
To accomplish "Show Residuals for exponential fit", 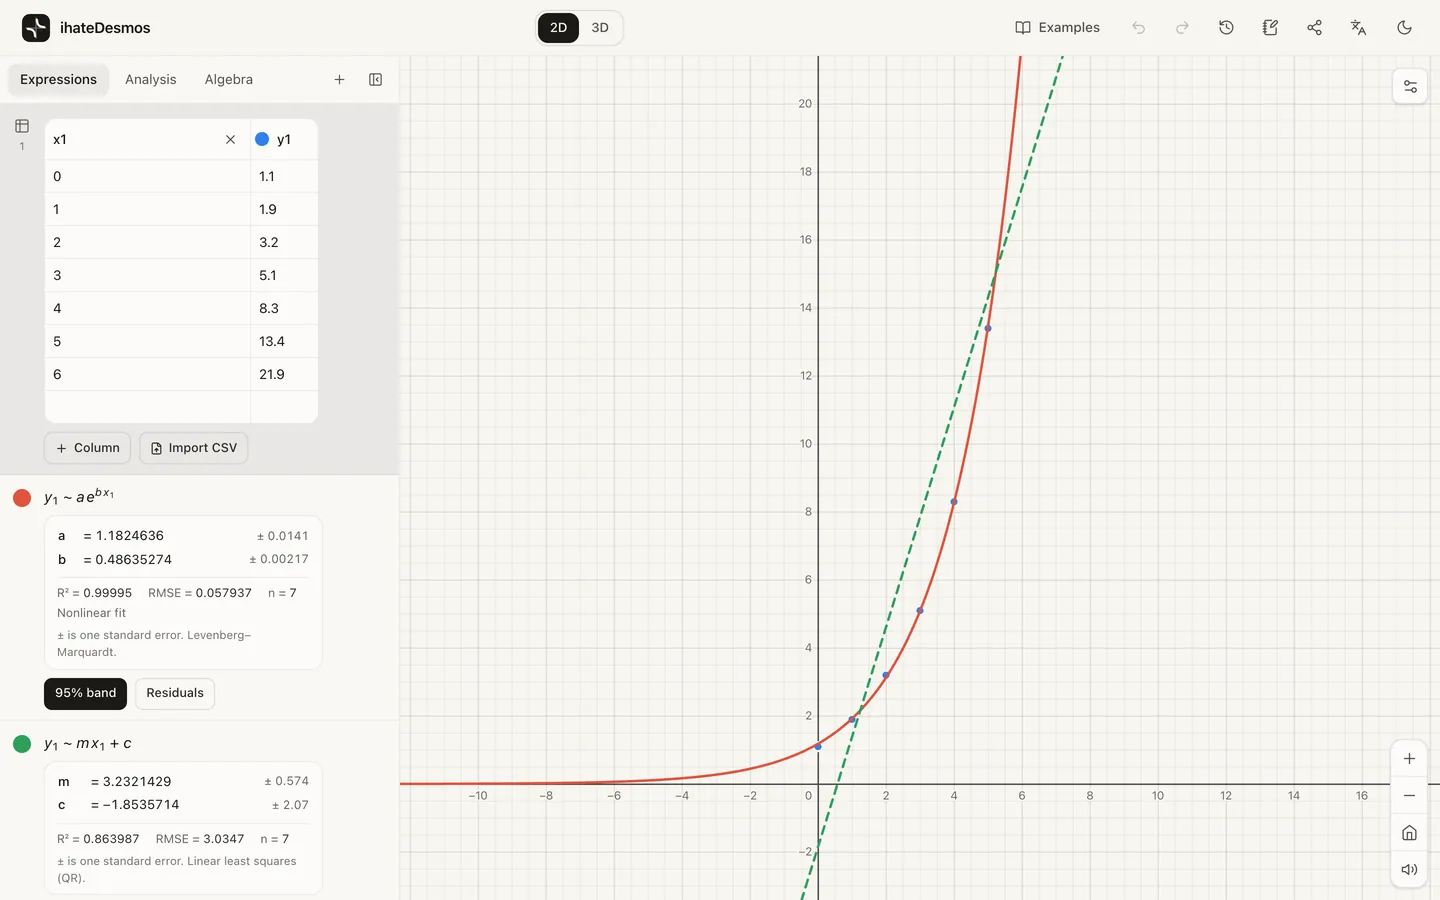I will click(175, 693).
